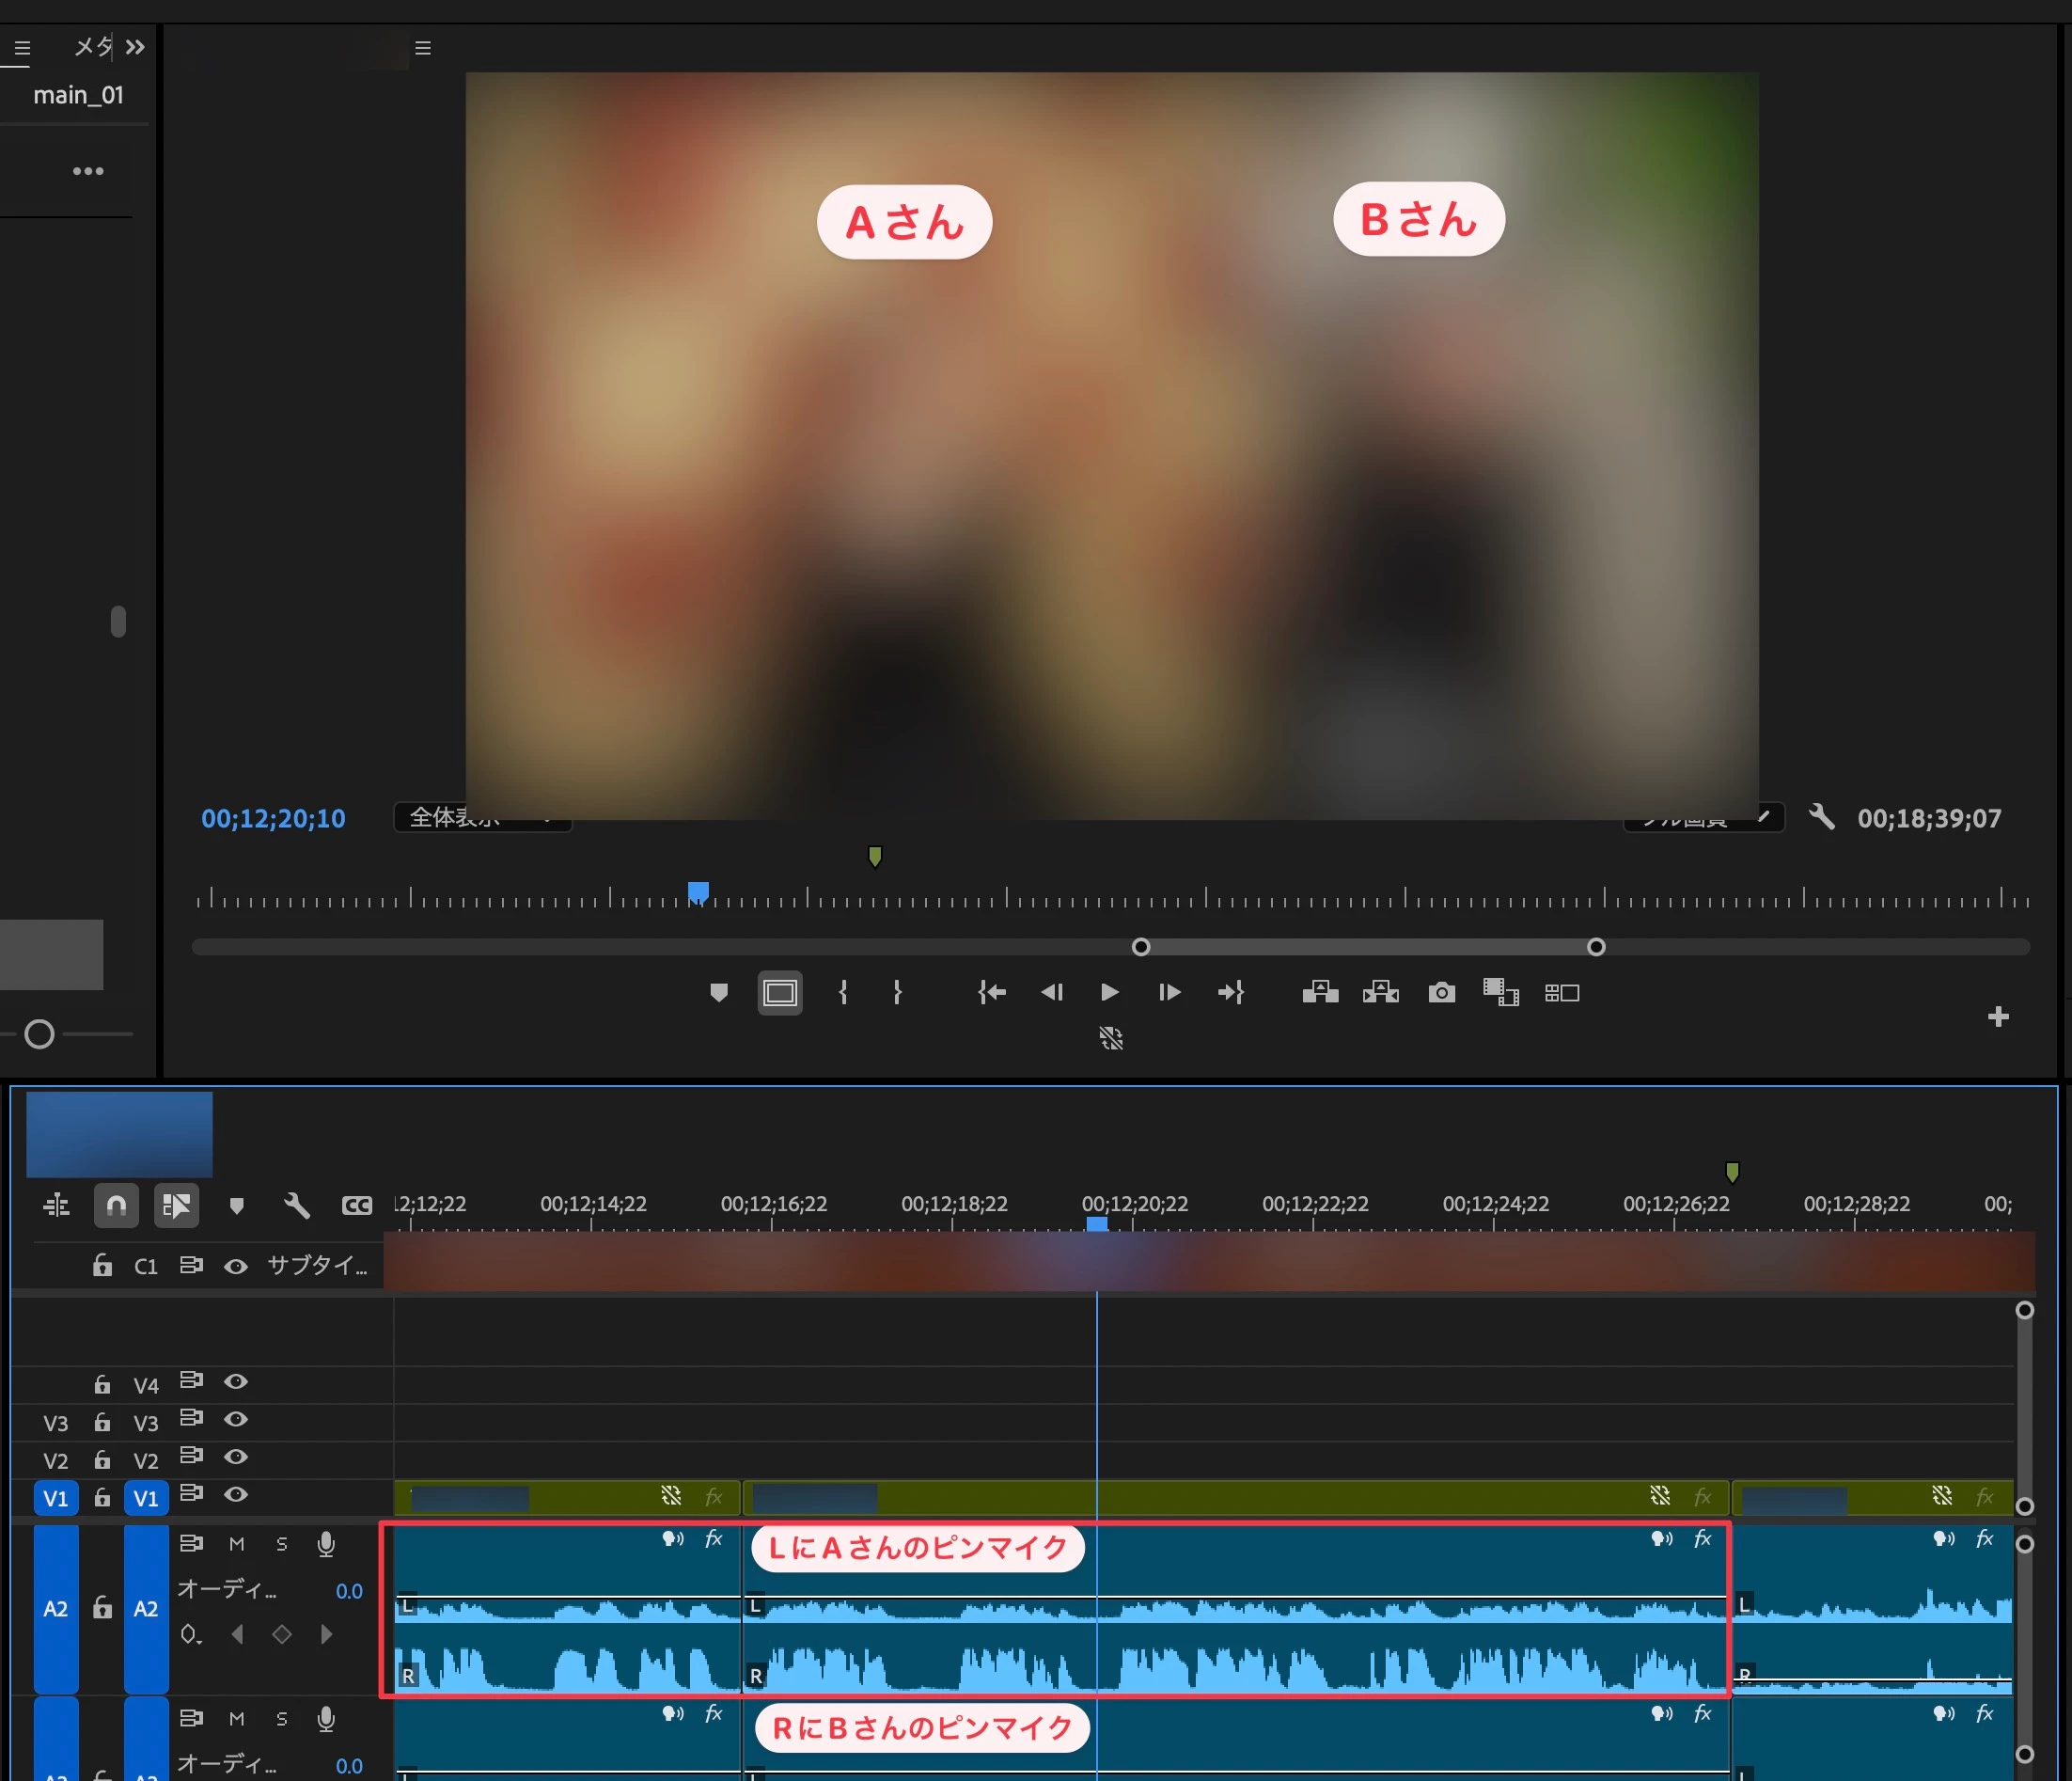
Task: Toggle linked selection in timeline
Action: pos(176,1206)
